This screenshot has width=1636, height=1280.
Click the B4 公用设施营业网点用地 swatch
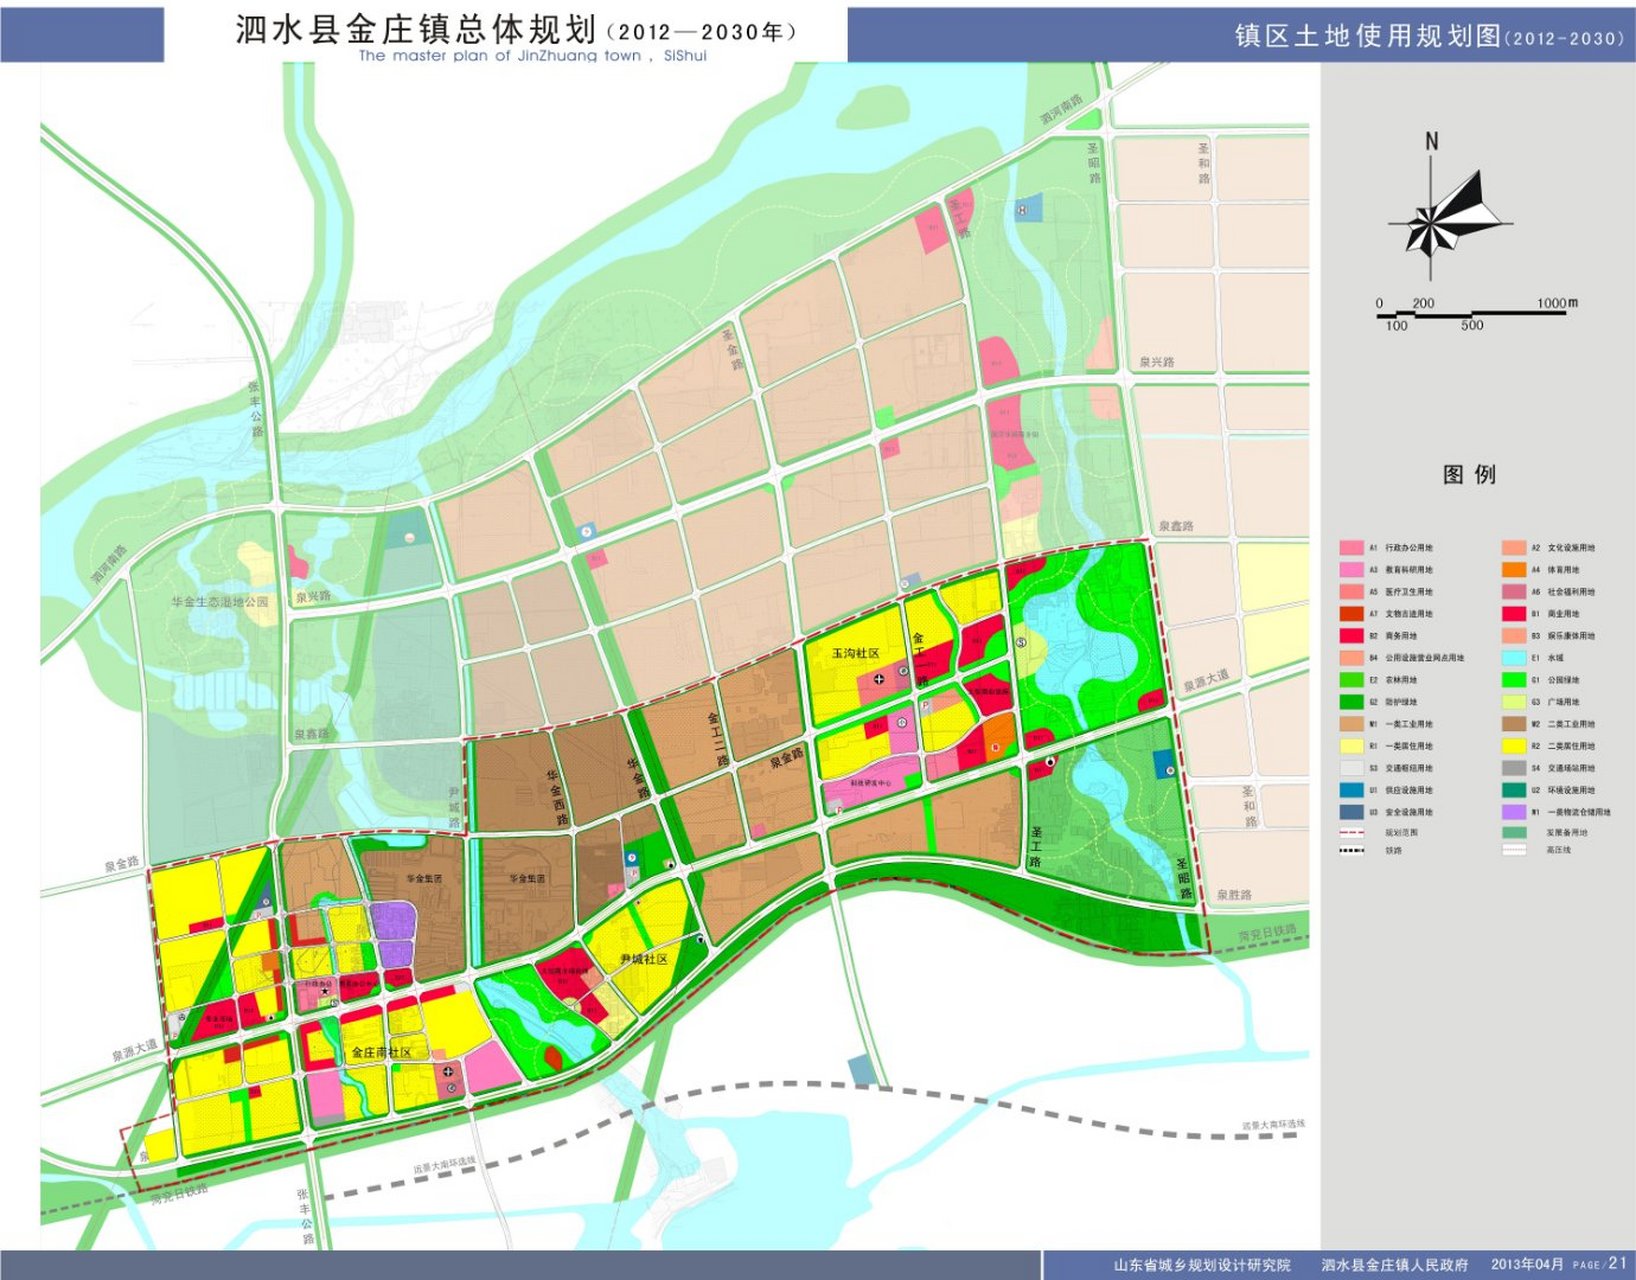pos(1352,658)
